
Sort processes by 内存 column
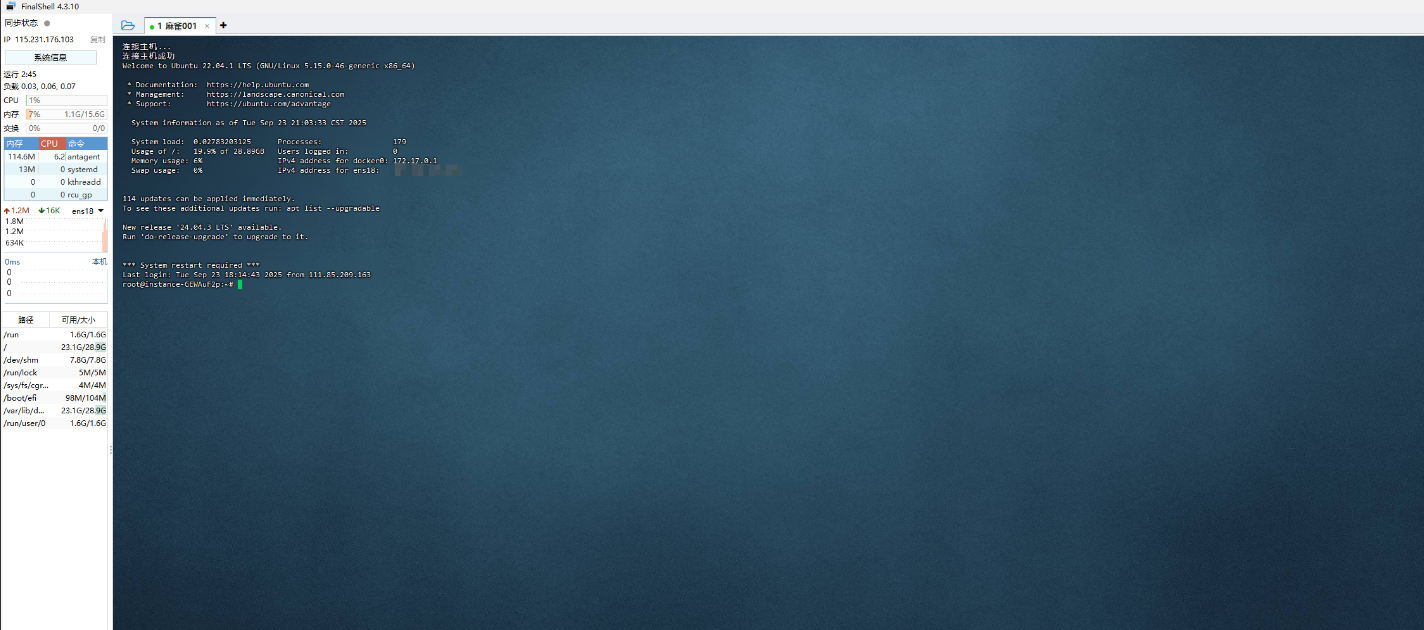click(x=15, y=144)
